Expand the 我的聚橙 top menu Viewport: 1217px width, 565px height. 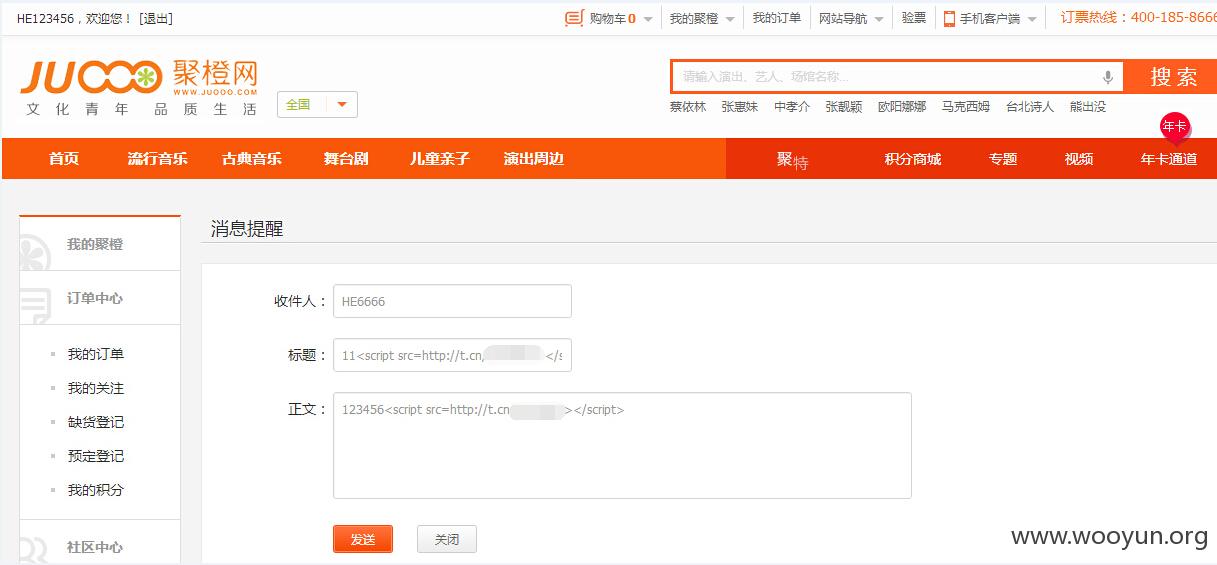point(701,18)
